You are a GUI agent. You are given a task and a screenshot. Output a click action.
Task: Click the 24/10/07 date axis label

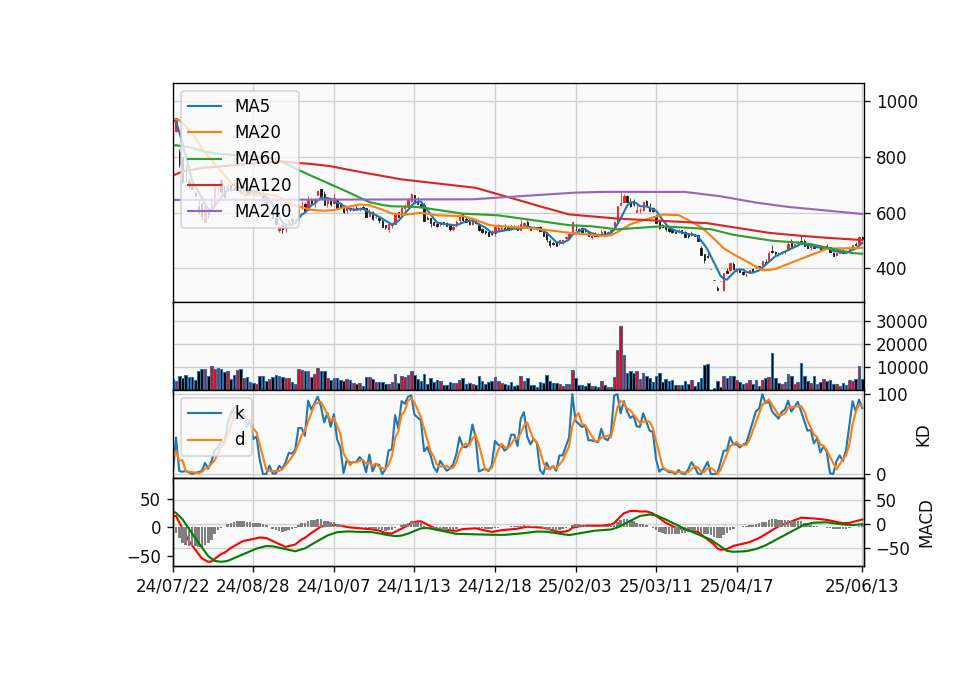334,586
